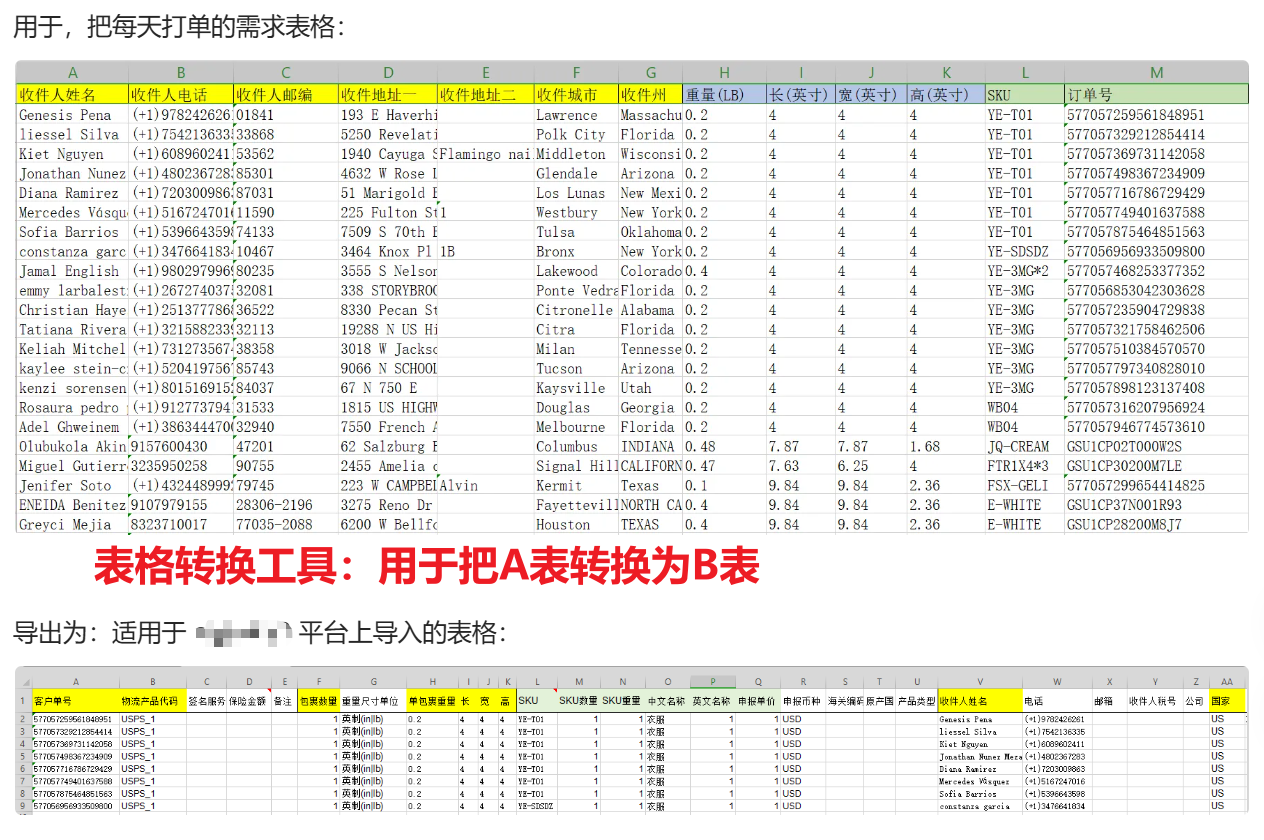Click the Flamingo address-two cell
This screenshot has width=1264, height=840.
[x=485, y=154]
